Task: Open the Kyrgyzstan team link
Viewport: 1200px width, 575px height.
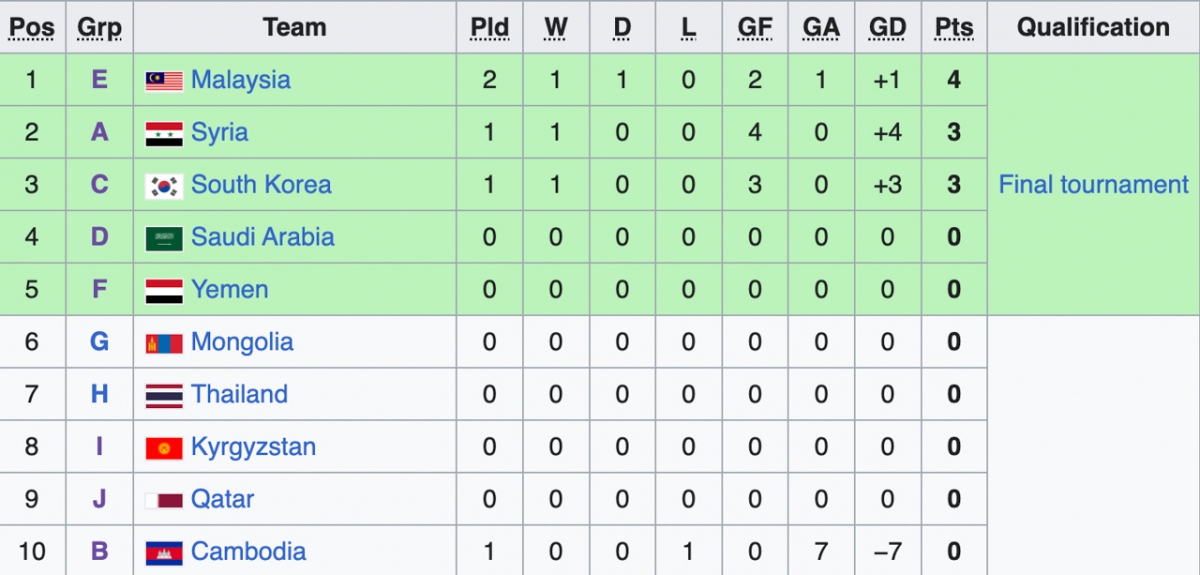Action: pyautogui.click(x=253, y=447)
